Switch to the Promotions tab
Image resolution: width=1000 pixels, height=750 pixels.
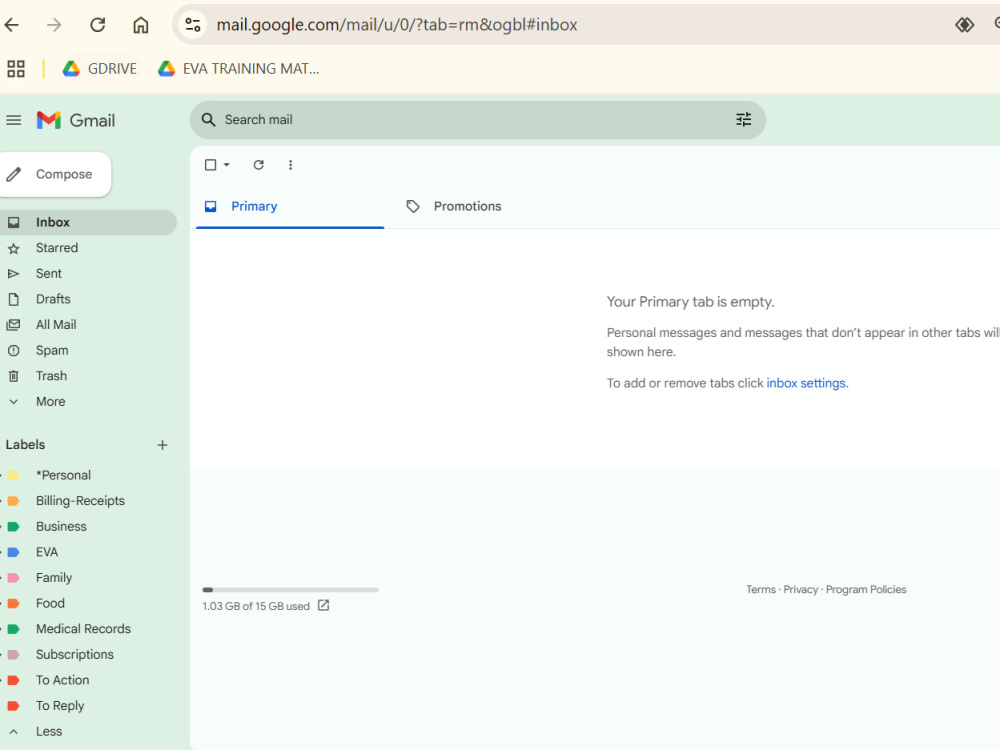pyautogui.click(x=467, y=206)
